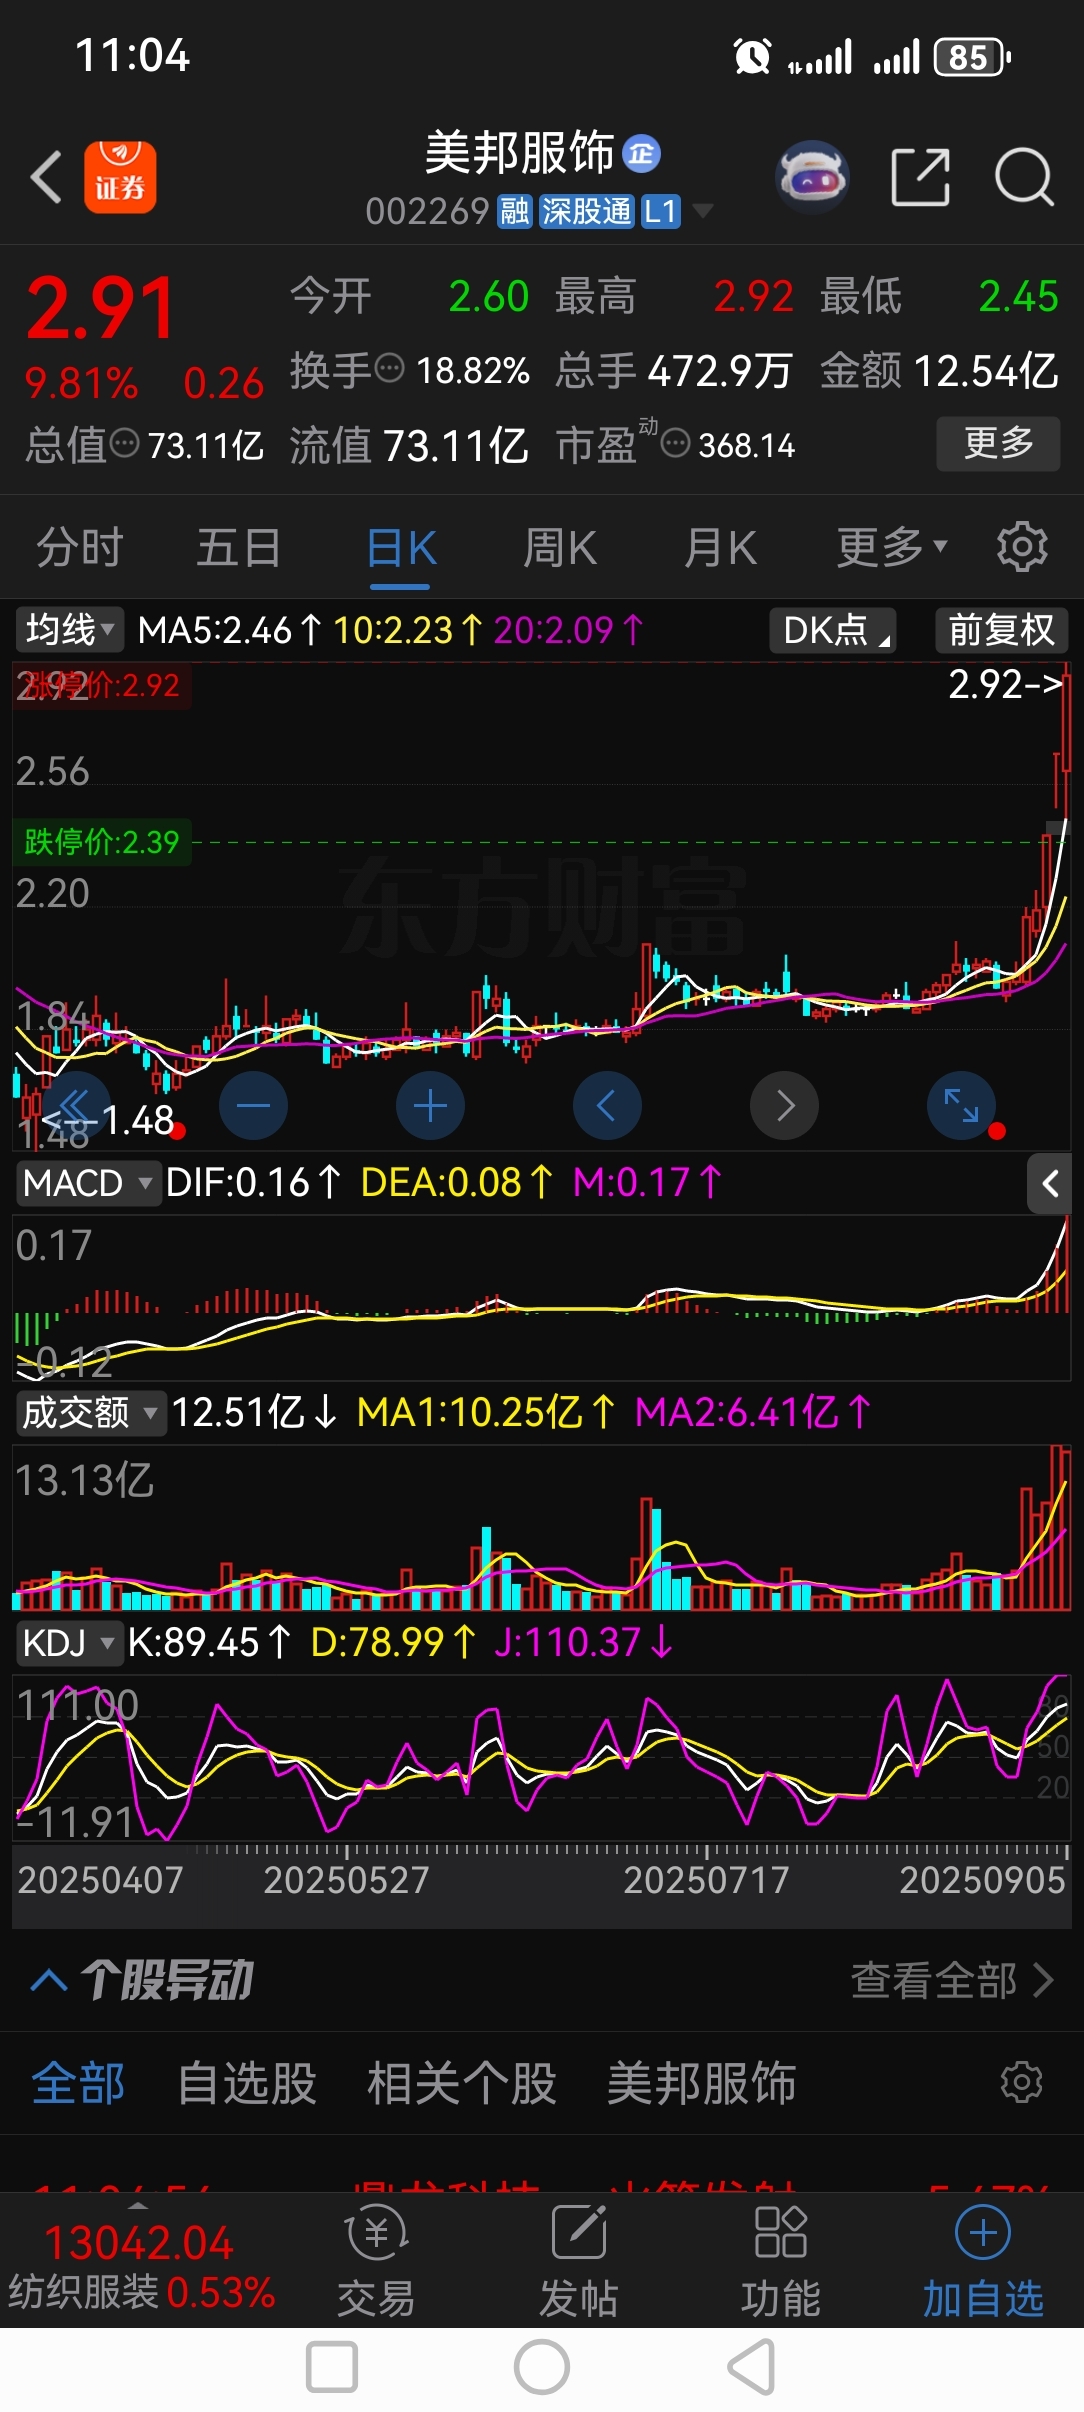Expand chart to fullscreen icon
Viewport: 1084px width, 2412px height.
(x=961, y=1106)
